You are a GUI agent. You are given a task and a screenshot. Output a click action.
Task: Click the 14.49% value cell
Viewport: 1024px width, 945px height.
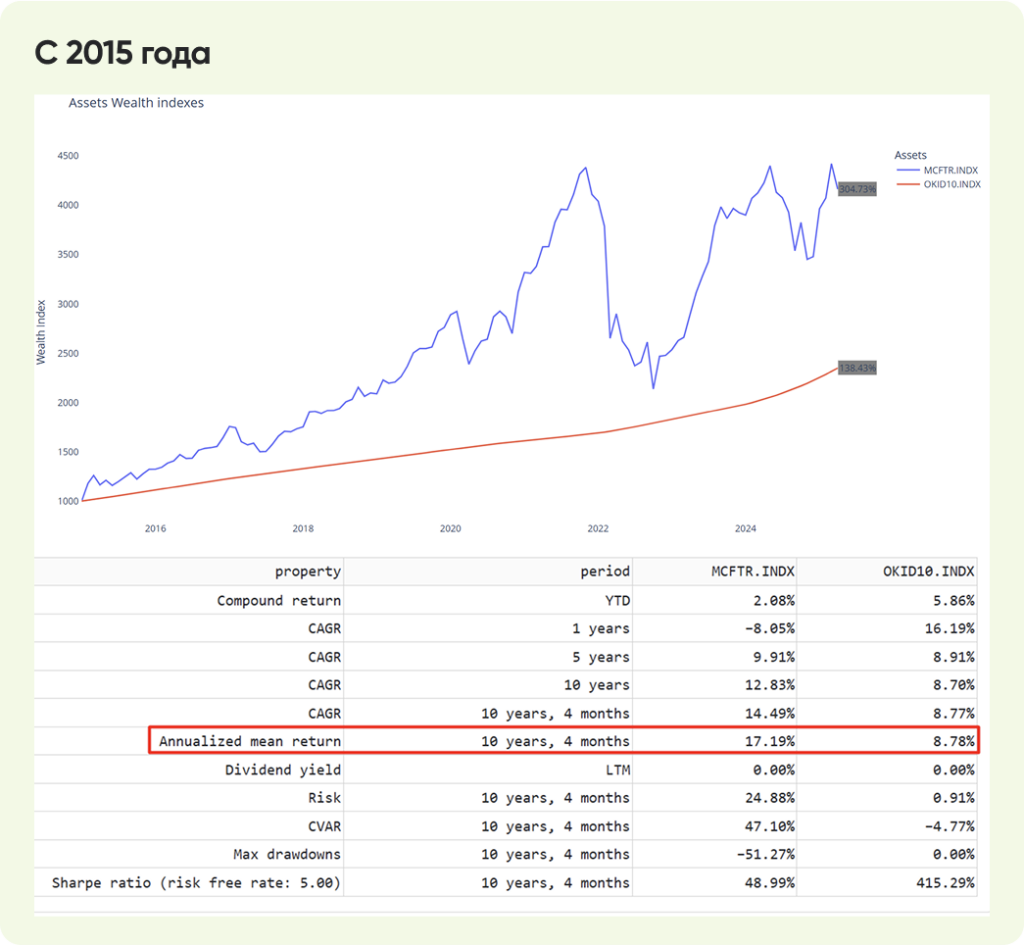point(770,713)
